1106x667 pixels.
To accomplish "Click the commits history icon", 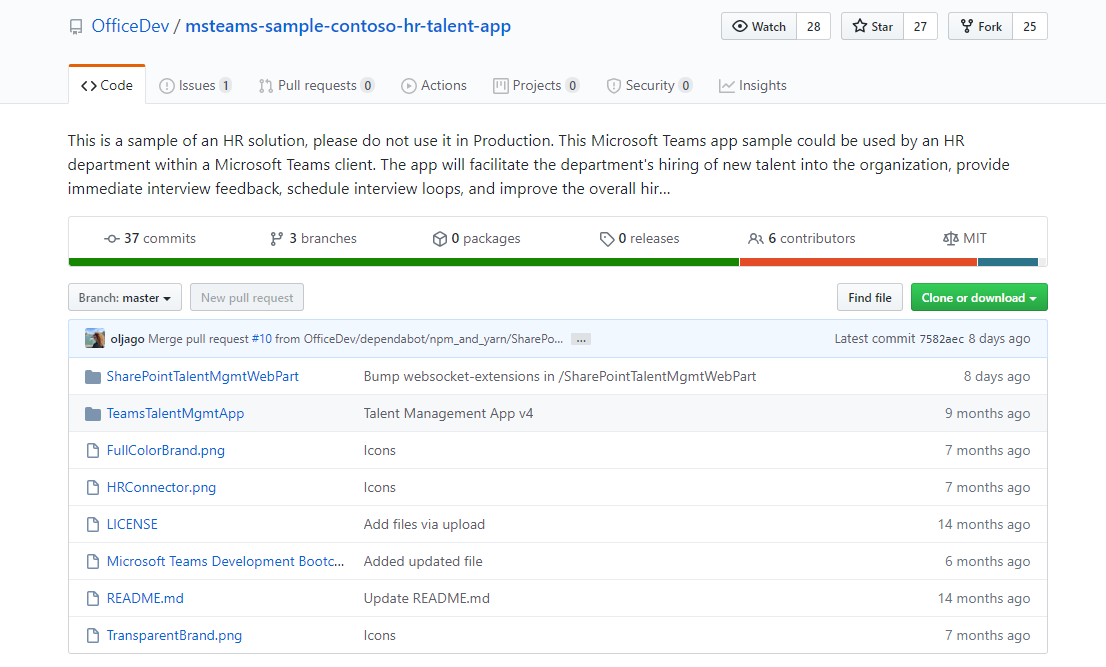I will click(111, 239).
